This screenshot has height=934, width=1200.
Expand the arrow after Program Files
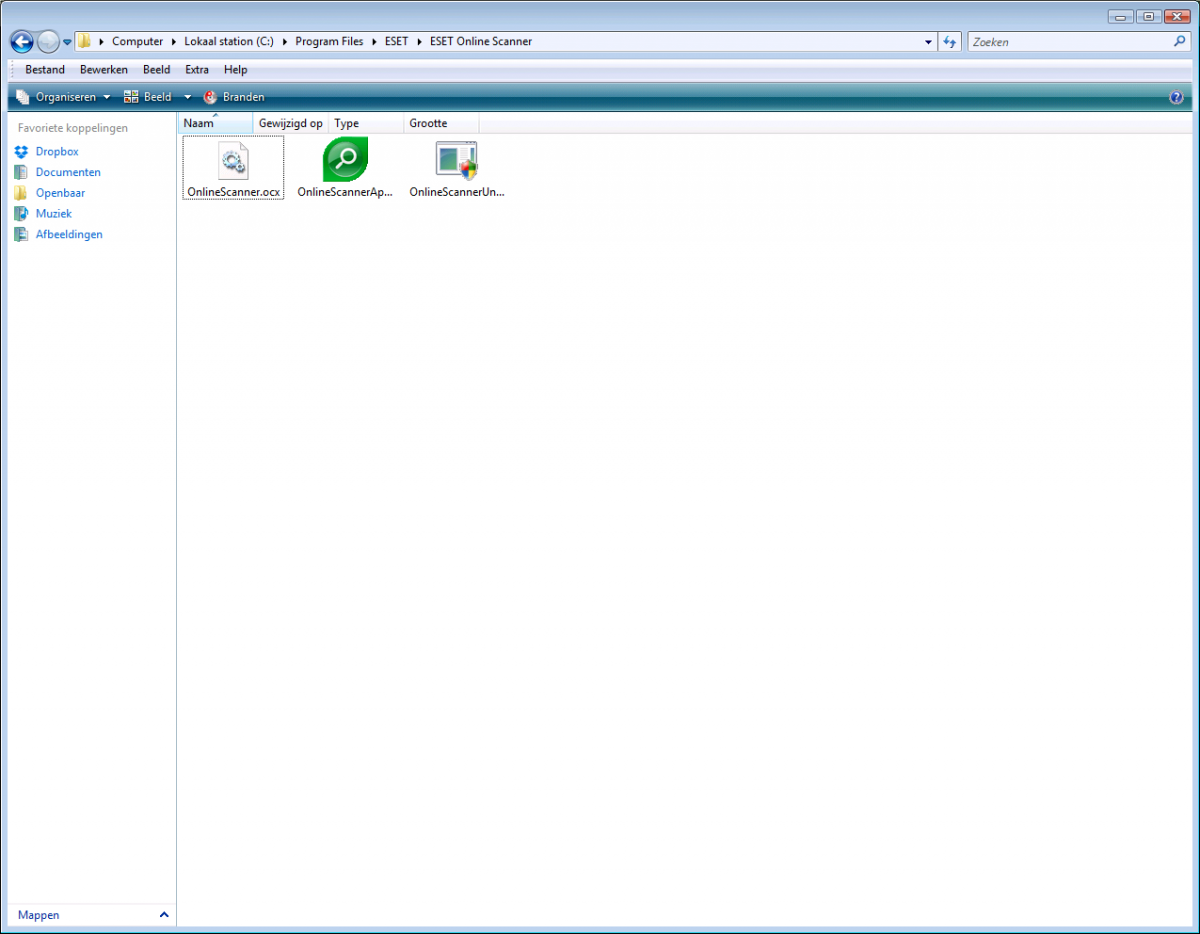click(x=374, y=42)
